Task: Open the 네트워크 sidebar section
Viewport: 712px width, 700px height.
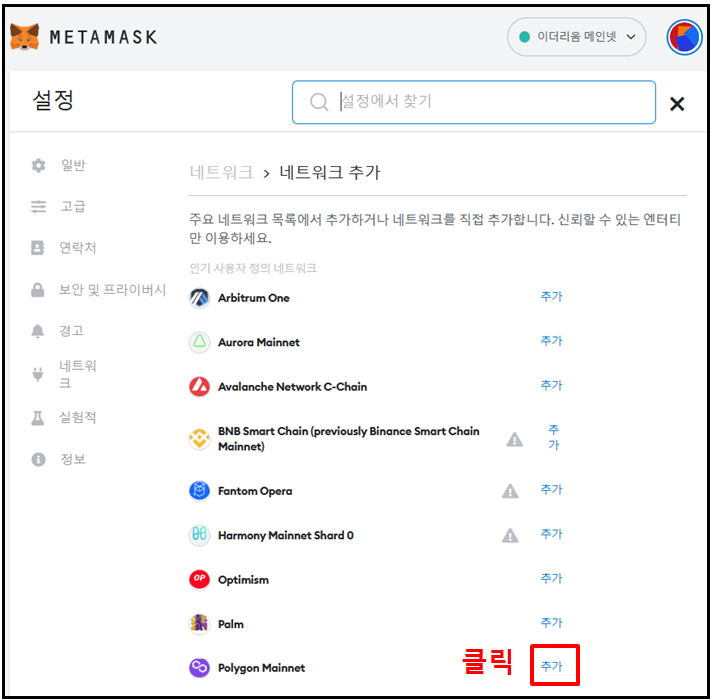Action: [x=78, y=374]
